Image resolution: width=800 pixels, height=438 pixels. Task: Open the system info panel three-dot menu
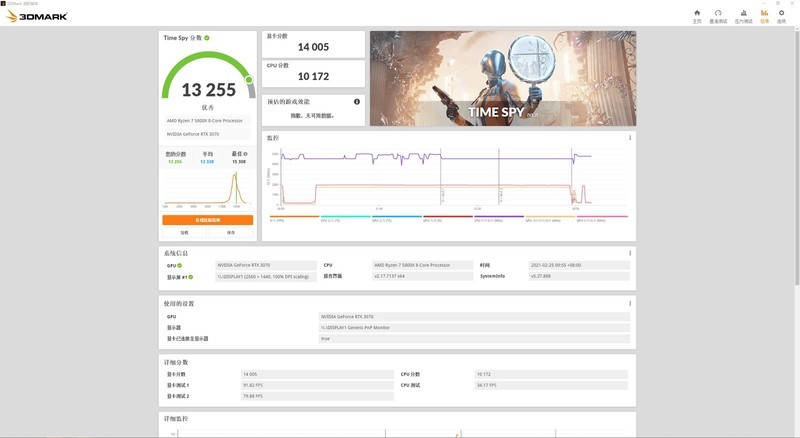pos(629,253)
